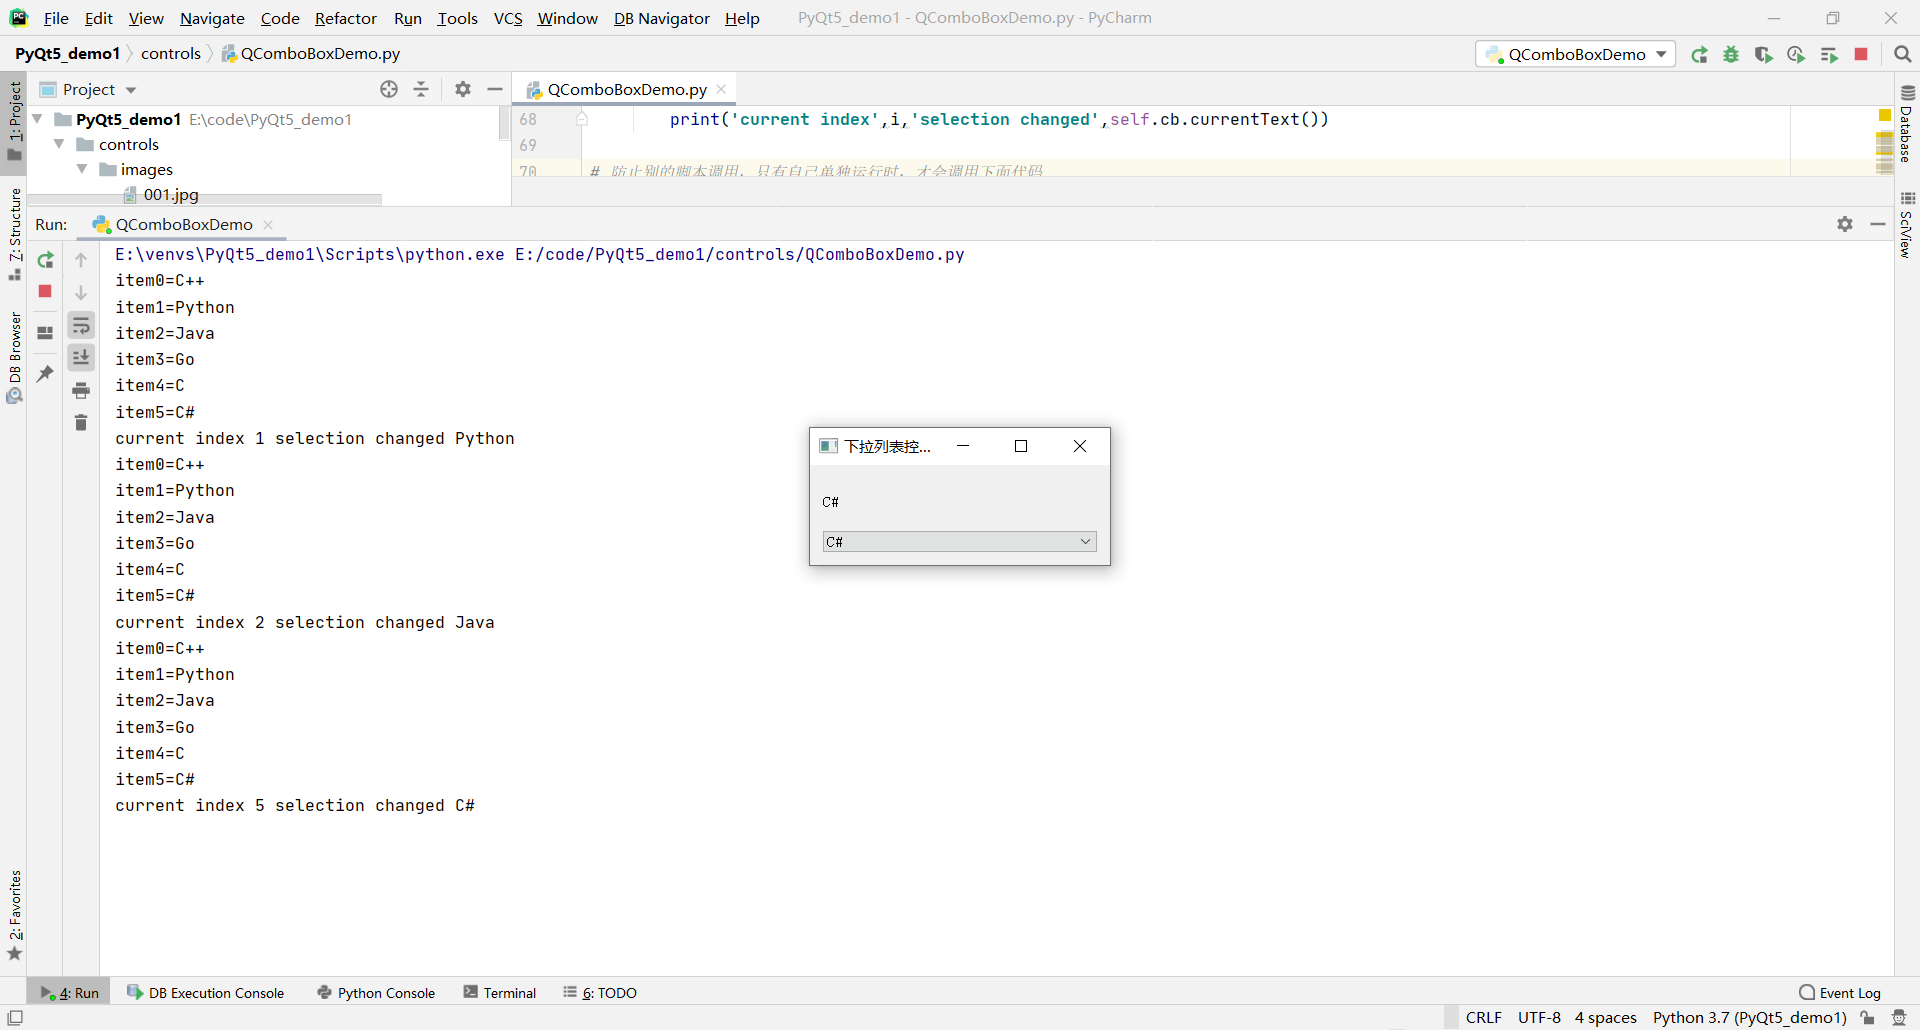Expand the C# combo box in the dialog
Viewport: 1920px width, 1030px height.
click(959, 541)
